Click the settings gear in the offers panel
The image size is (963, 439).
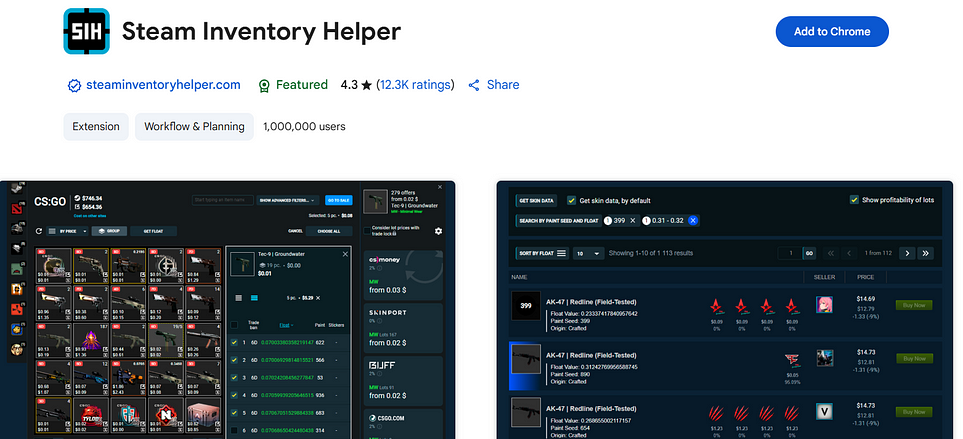point(439,231)
